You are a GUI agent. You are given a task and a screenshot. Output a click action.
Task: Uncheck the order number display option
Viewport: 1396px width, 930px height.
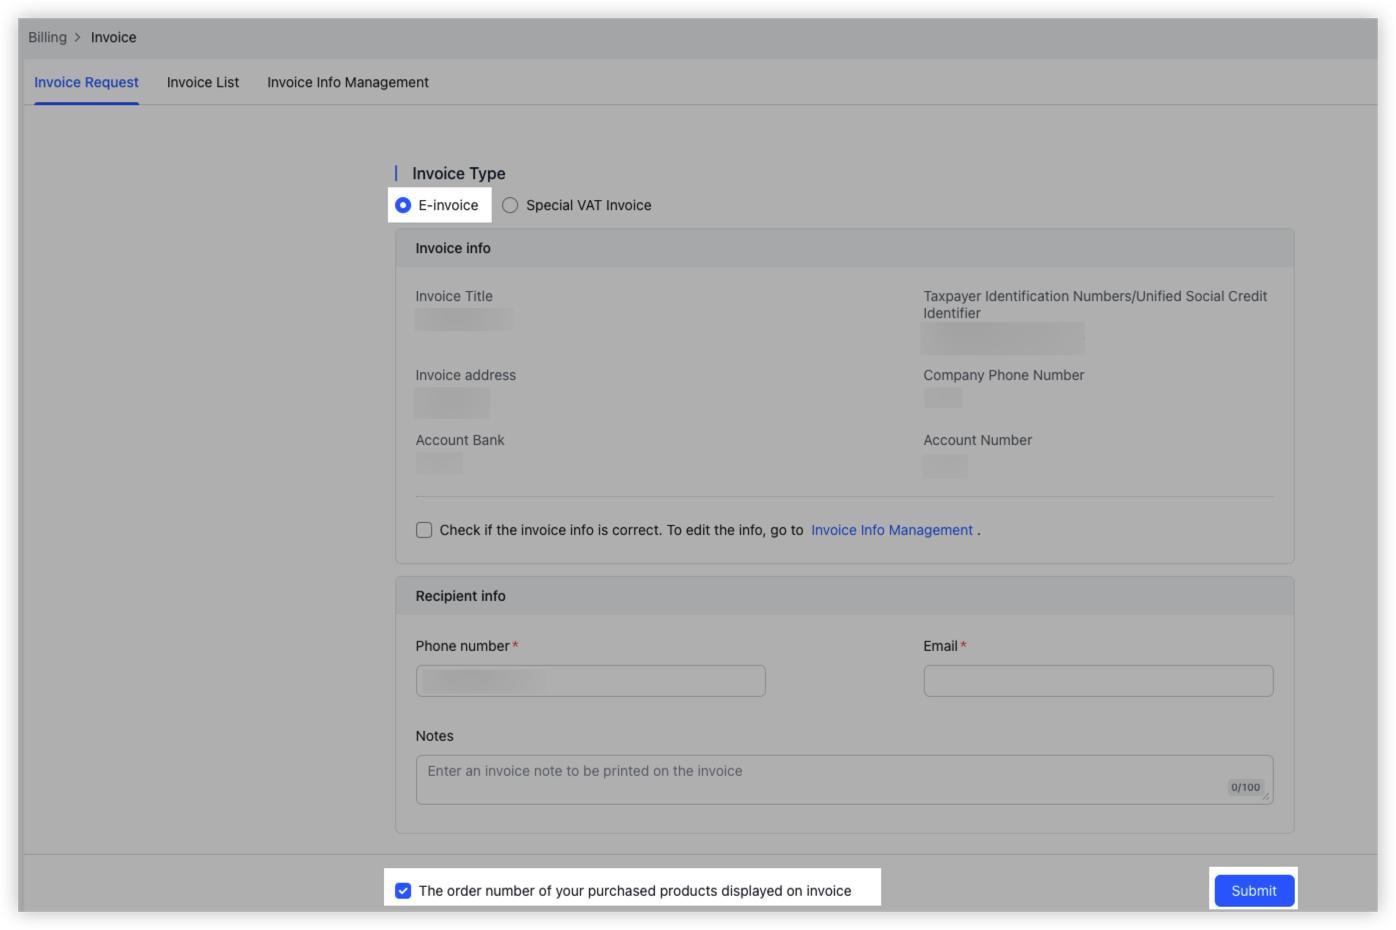point(403,890)
